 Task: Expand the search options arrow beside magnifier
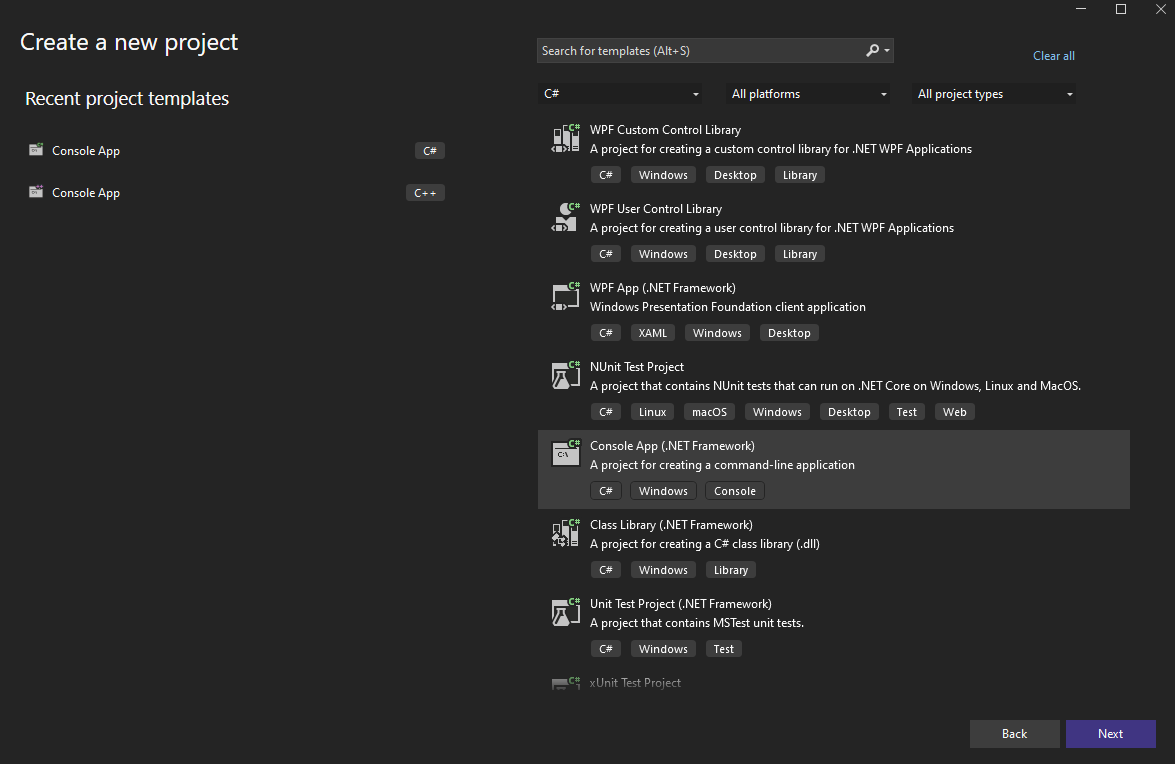(887, 51)
